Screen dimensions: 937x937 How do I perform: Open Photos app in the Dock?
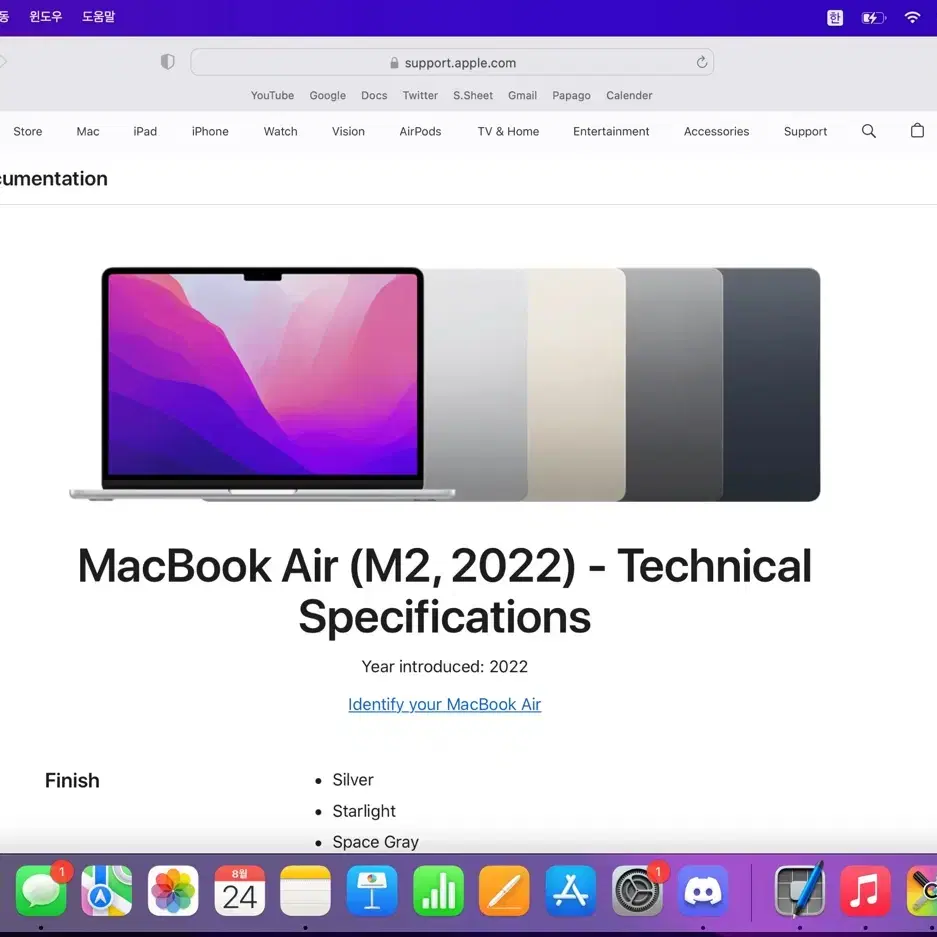[173, 890]
